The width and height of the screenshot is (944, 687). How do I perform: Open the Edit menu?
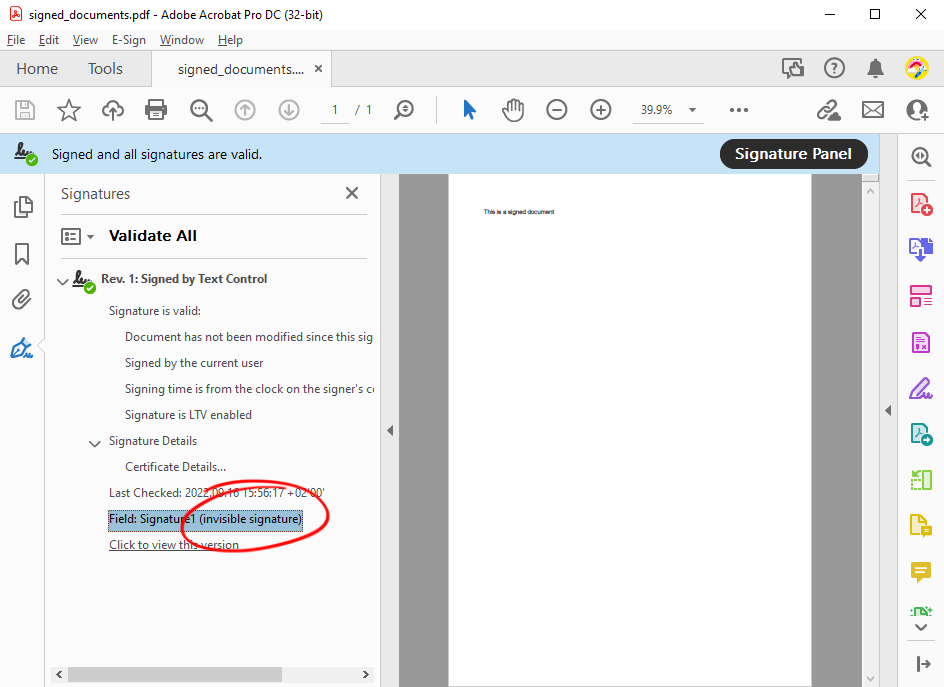pos(49,40)
